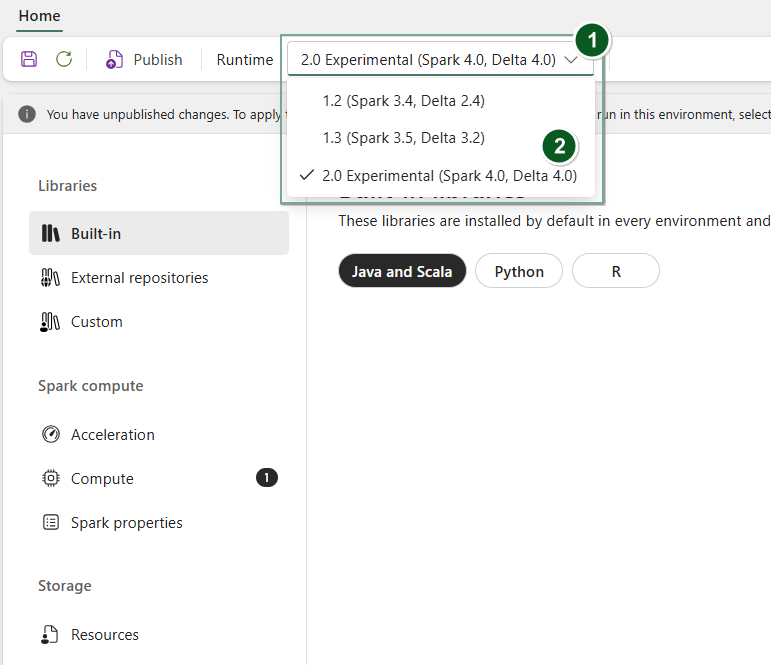Click the info icon in notification bar
Viewport: 781px width, 665px height.
(27, 114)
